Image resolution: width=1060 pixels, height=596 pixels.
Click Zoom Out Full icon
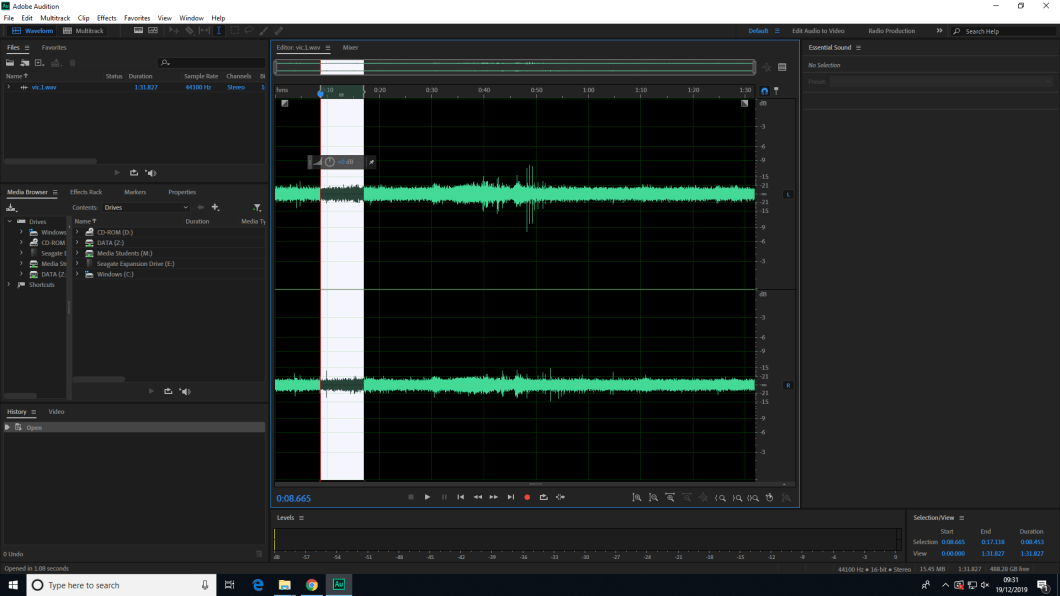point(703,497)
